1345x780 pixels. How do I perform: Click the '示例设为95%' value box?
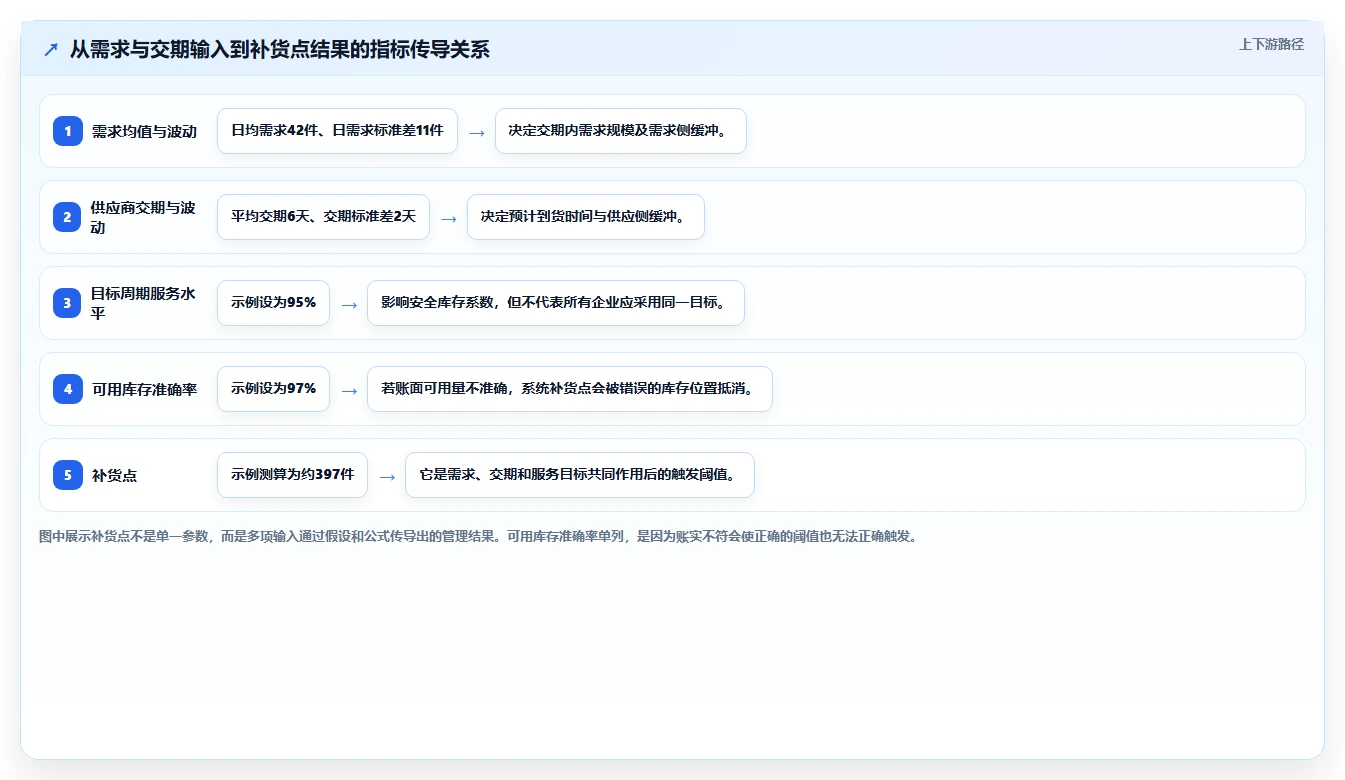click(x=273, y=303)
